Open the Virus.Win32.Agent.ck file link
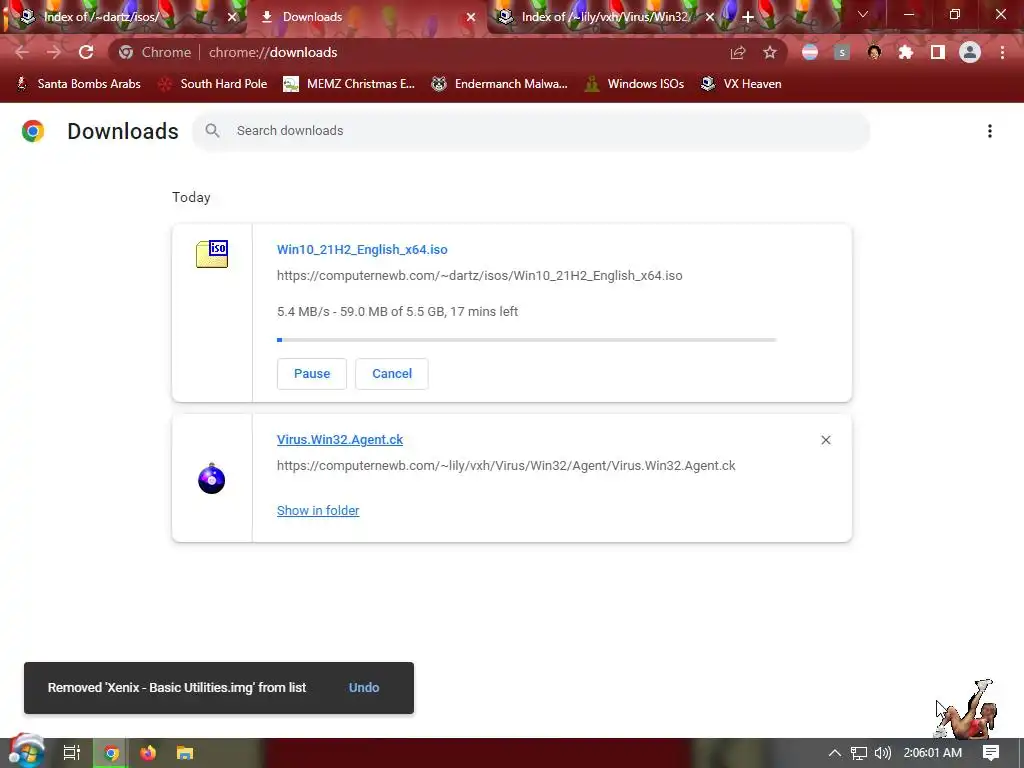 (340, 440)
